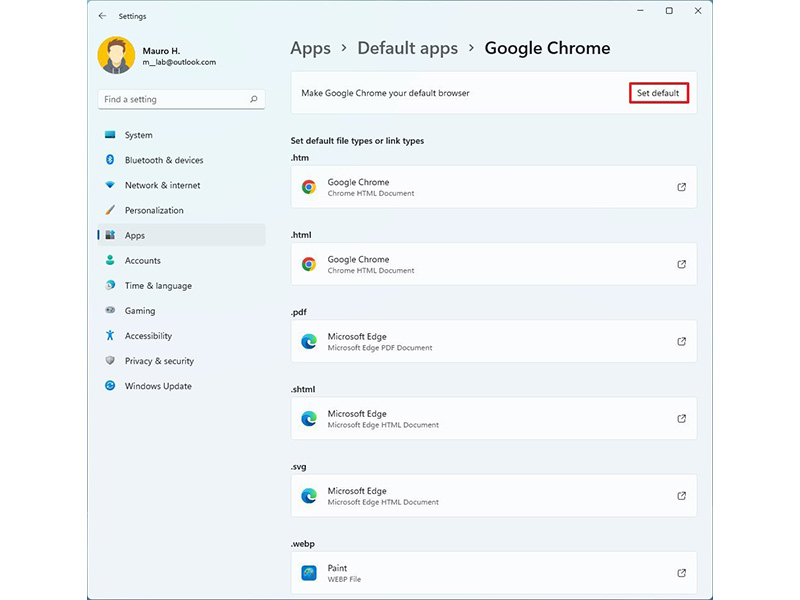
Task: Click the Default apps breadcrumb link
Action: (407, 48)
